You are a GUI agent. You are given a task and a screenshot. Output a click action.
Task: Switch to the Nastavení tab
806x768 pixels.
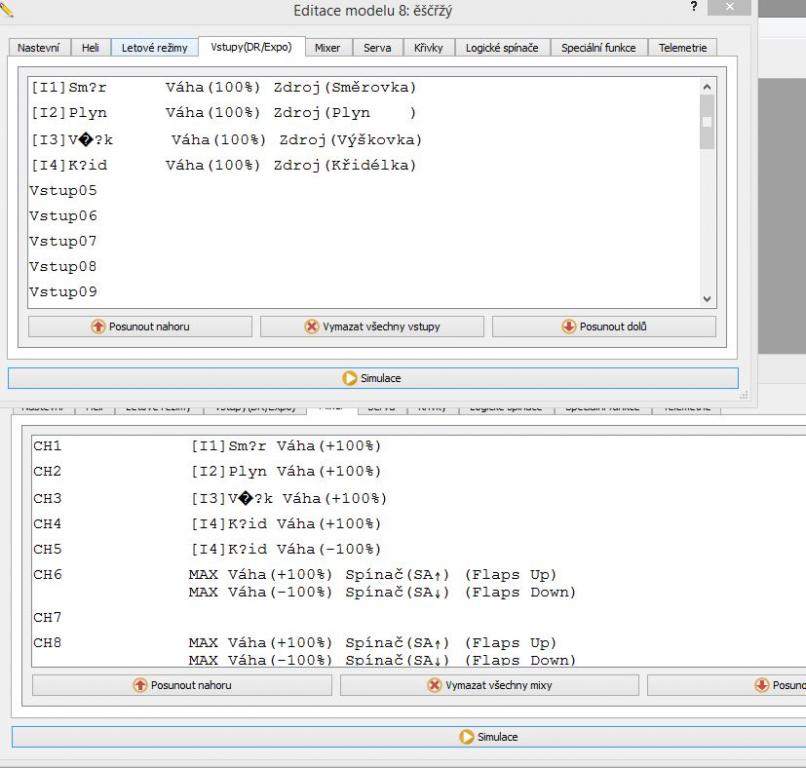(x=39, y=48)
